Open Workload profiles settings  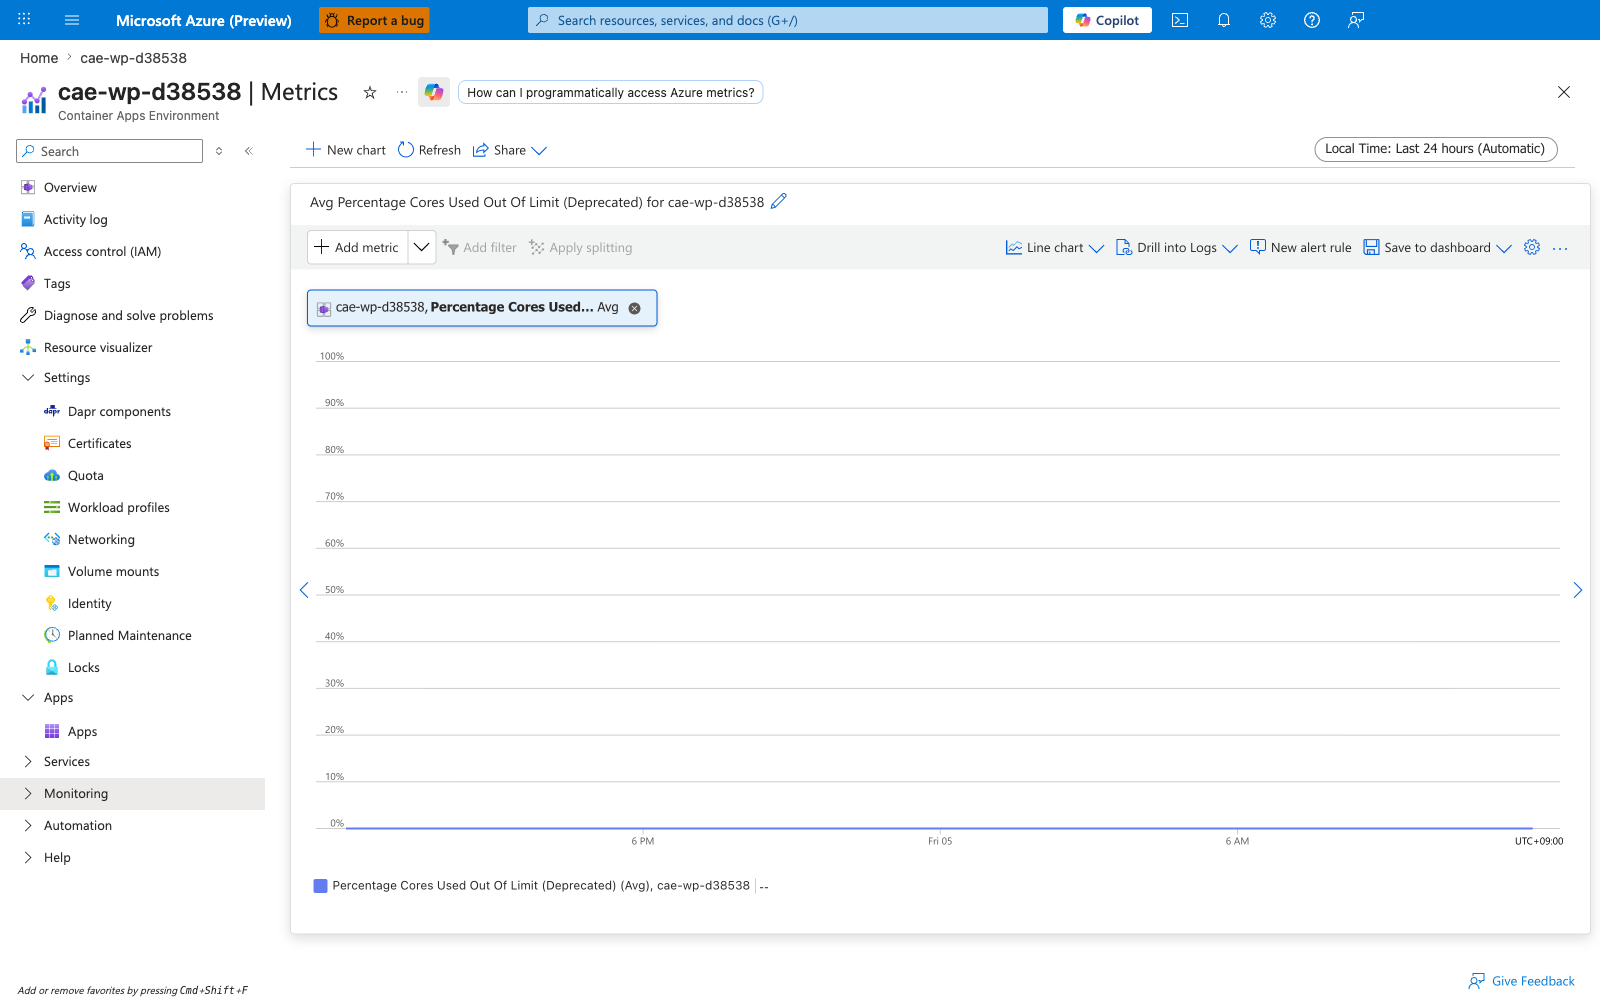click(x=118, y=507)
